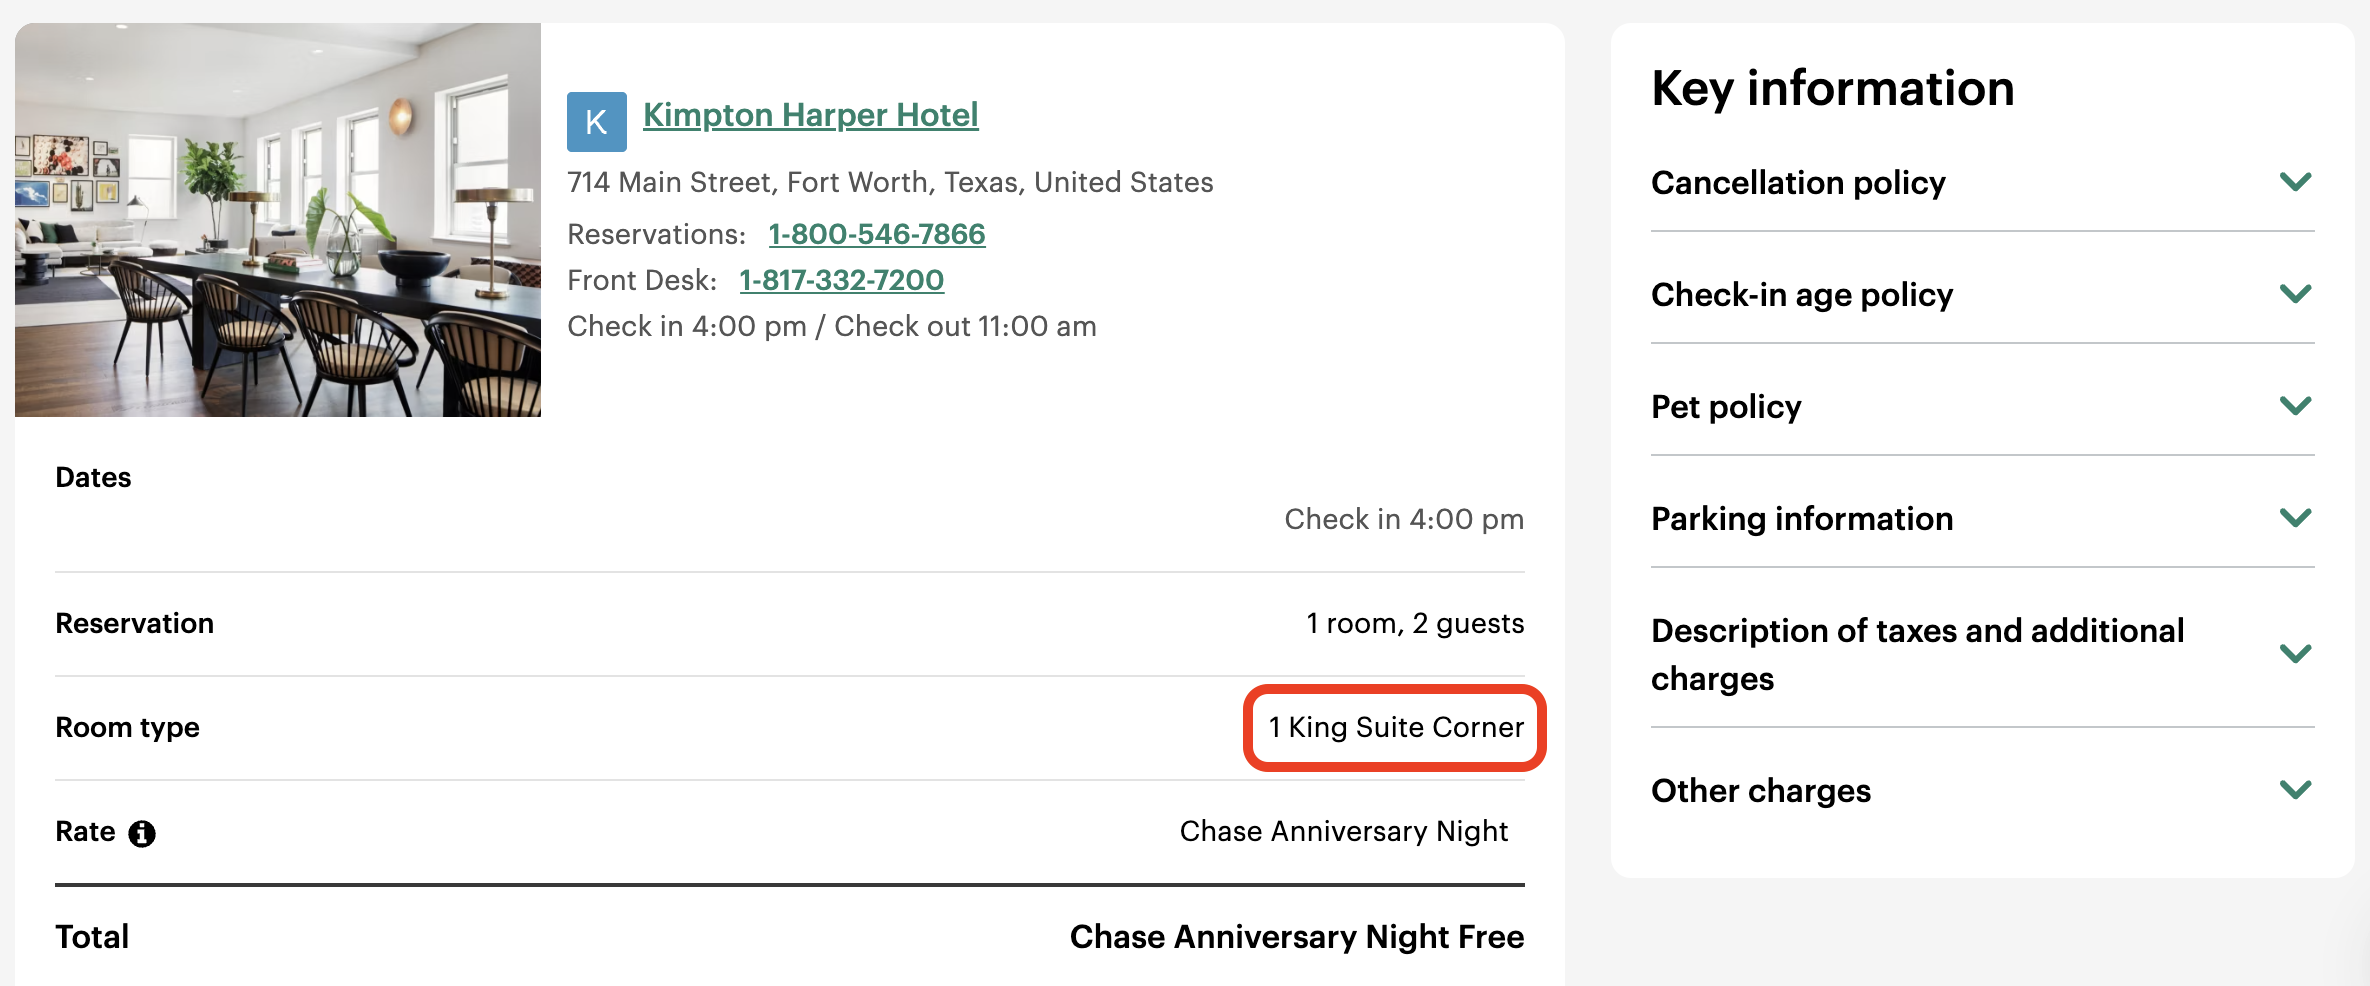Click the Rate info icon
2370x986 pixels.
click(142, 833)
